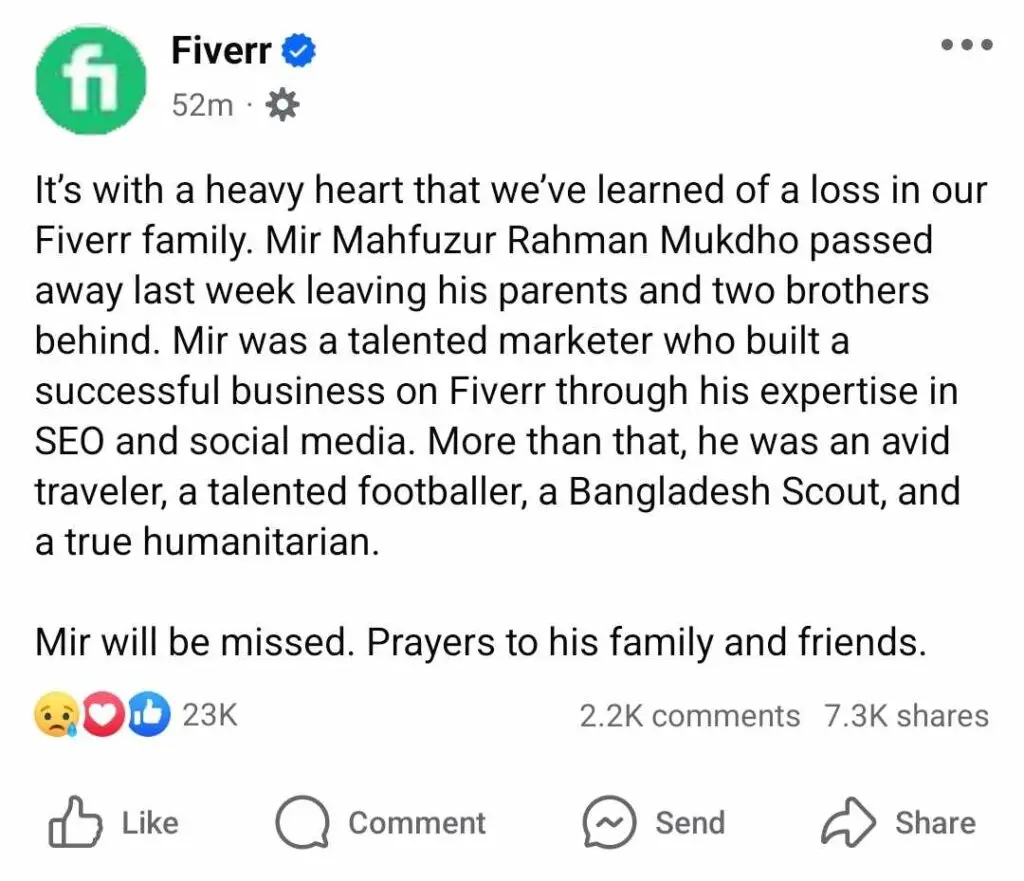Screen dimensions: 1024x881
Task: Tap the arrow Share icon
Action: click(847, 823)
